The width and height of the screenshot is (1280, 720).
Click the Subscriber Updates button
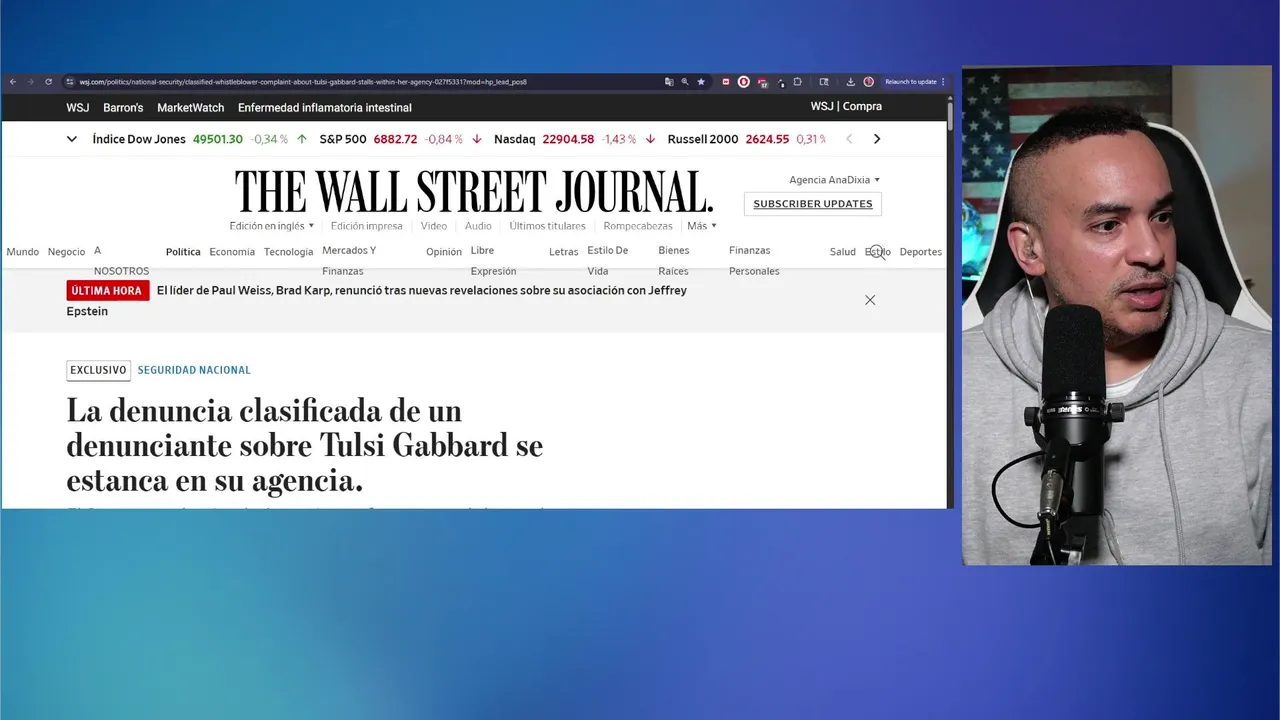[813, 204]
